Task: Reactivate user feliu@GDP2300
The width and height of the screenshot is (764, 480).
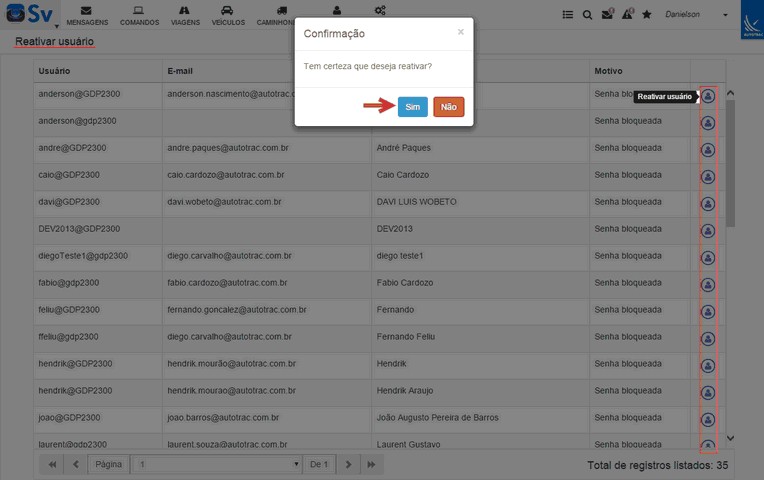Action: 708,312
